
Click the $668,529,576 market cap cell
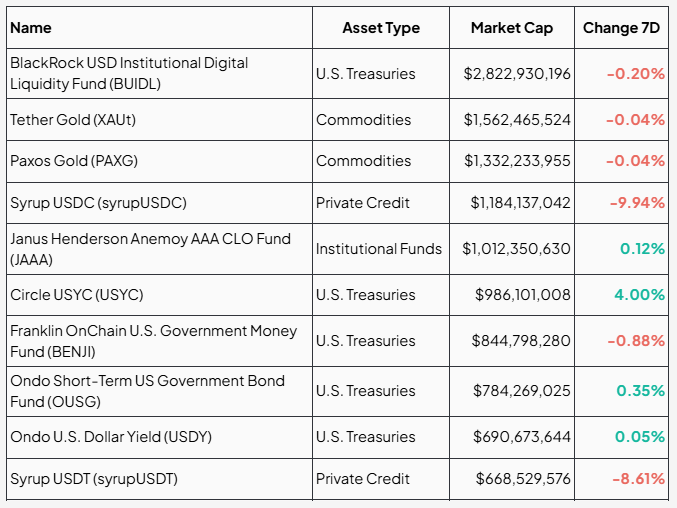523,479
